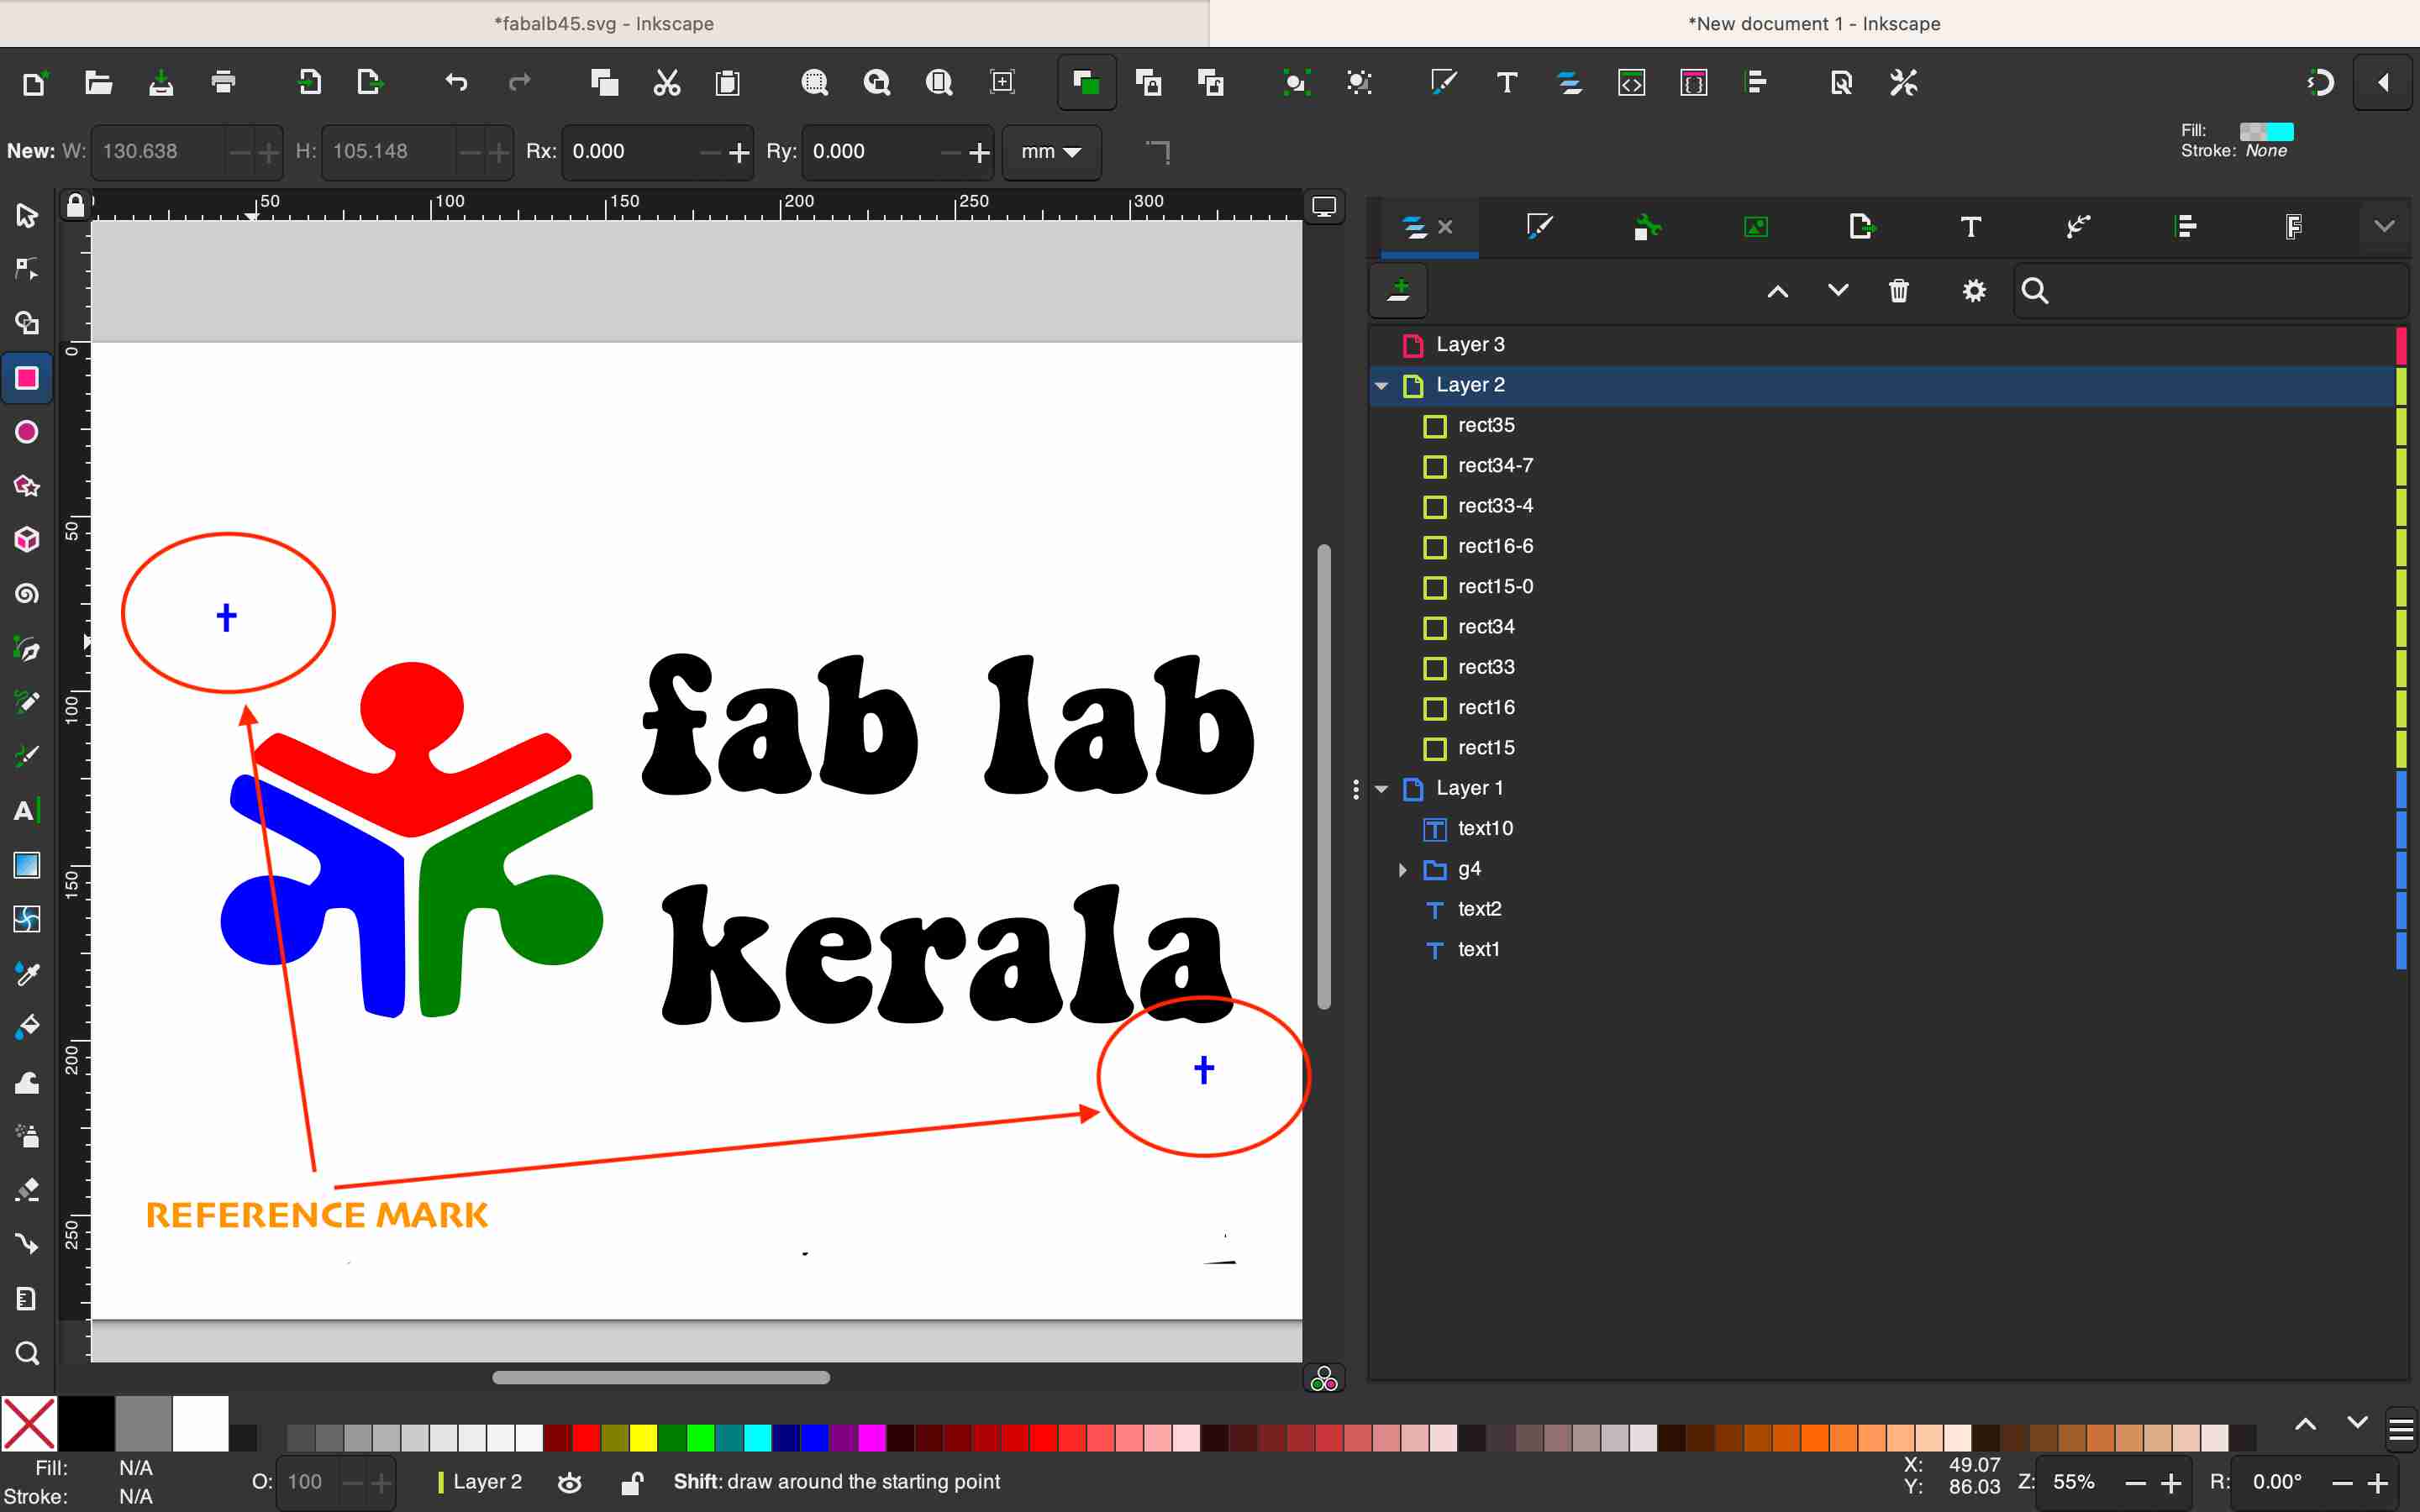Viewport: 2420px width, 1512px height.
Task: Collapse the Layer 2 tree
Action: coord(1381,386)
